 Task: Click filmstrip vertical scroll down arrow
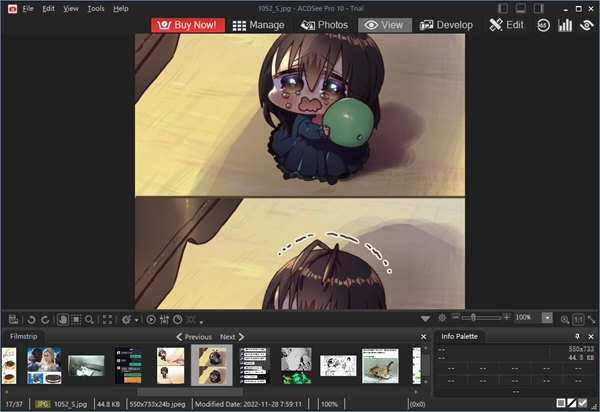pos(426,382)
